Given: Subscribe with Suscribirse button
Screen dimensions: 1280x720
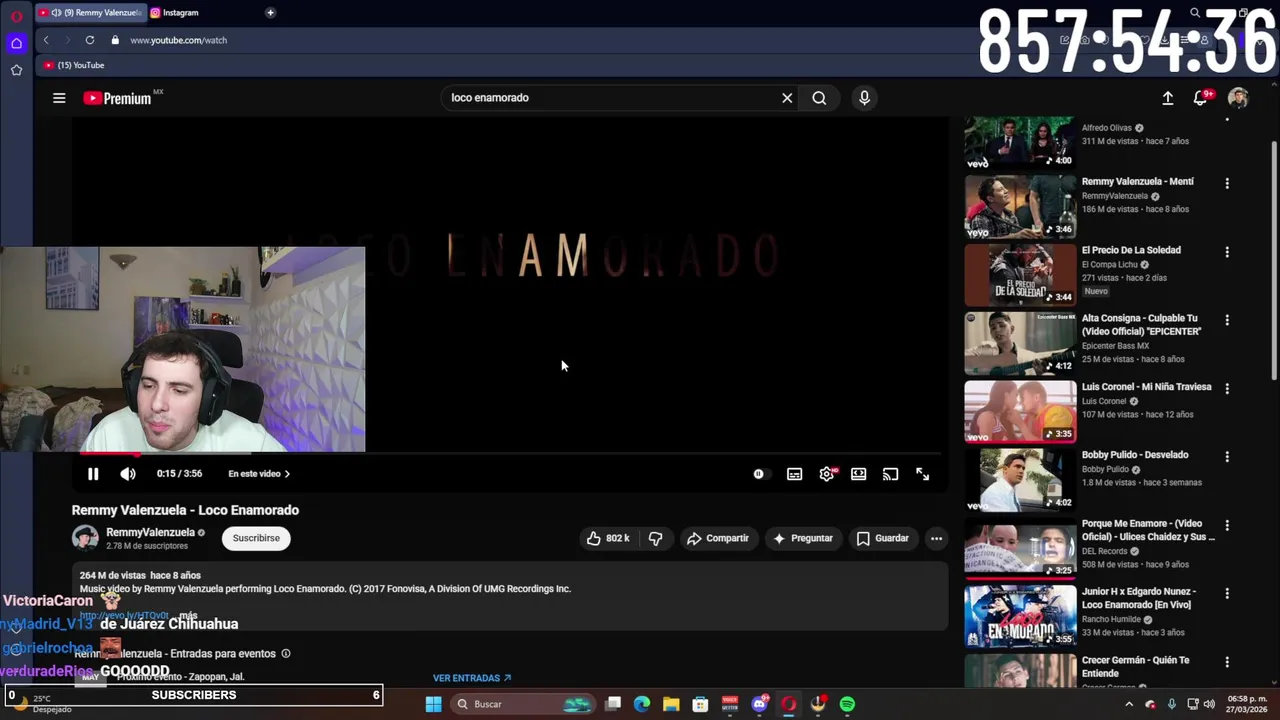Looking at the screenshot, I should (x=256, y=538).
